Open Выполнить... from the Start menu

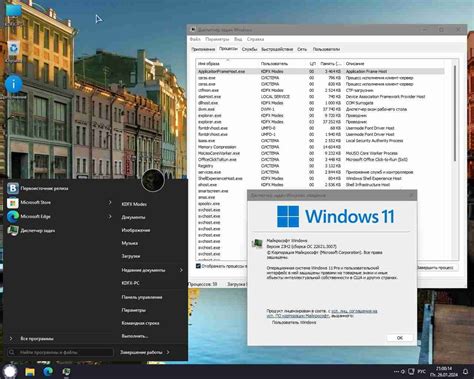coord(135,336)
